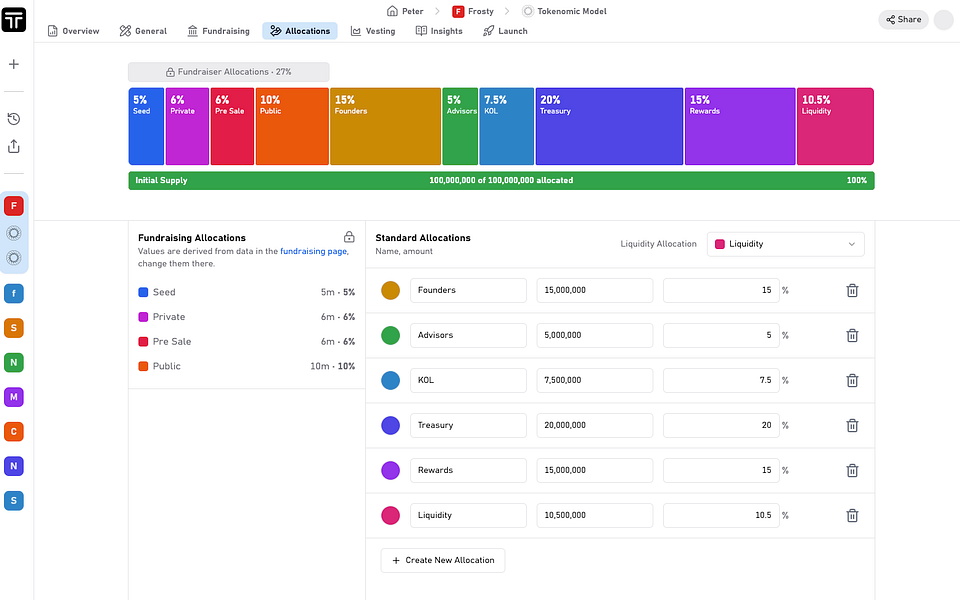Click the Share button
Screen dimensions: 960x600
903,19
